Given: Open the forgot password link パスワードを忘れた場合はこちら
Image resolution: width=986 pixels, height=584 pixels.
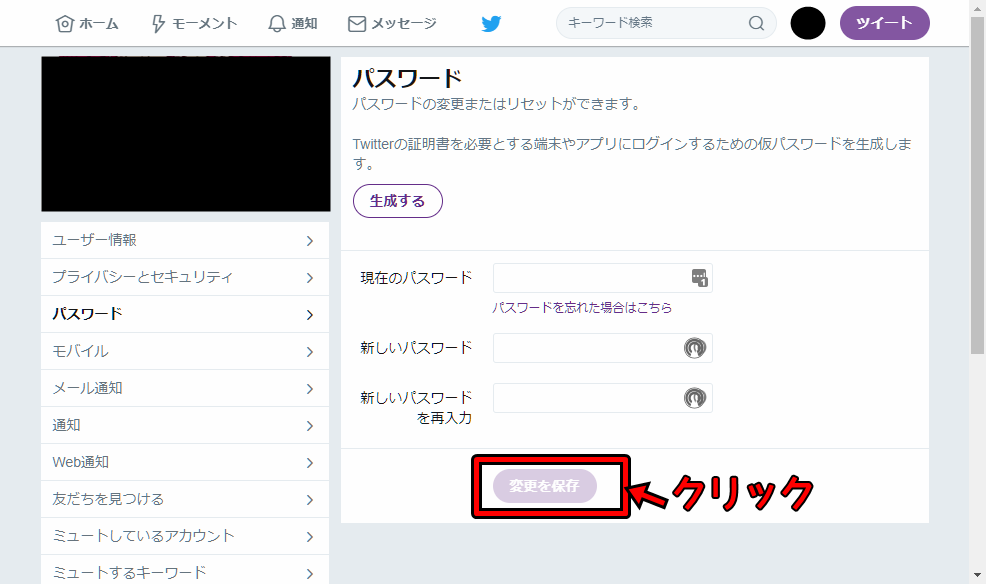Looking at the screenshot, I should 583,305.
